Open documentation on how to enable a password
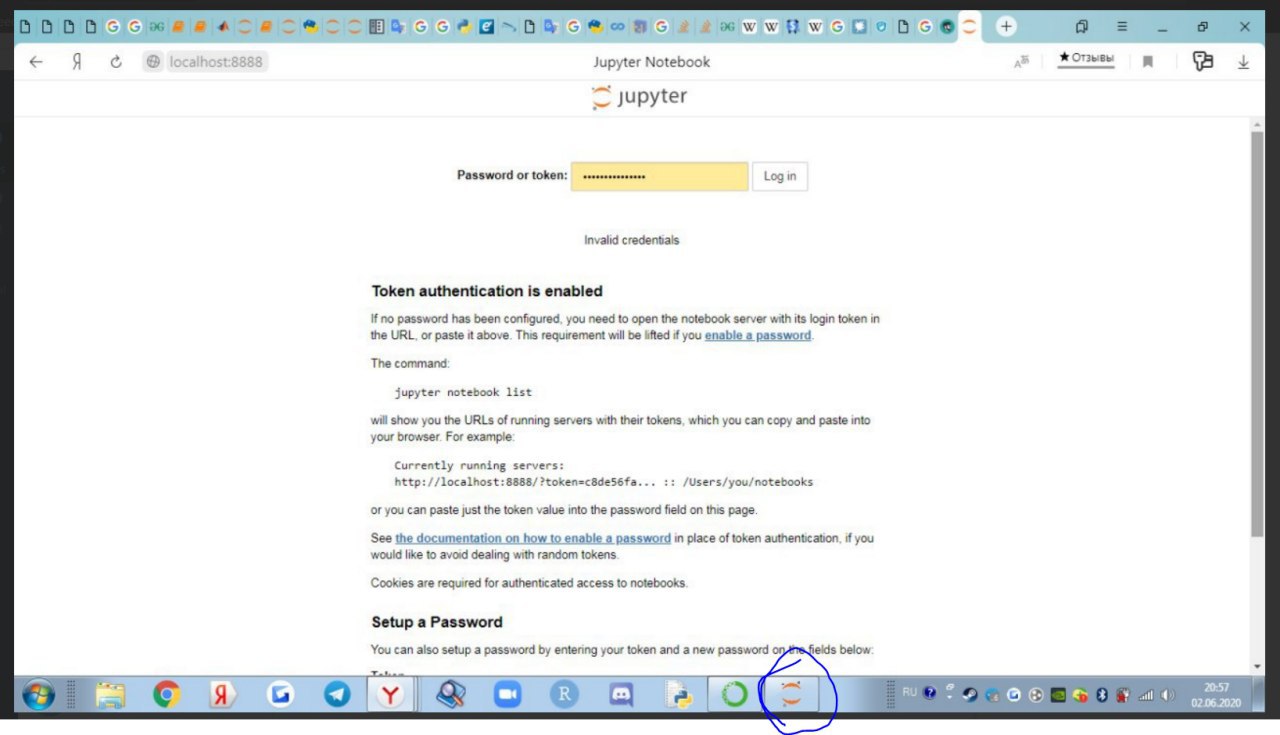1280x735 pixels. (x=533, y=538)
